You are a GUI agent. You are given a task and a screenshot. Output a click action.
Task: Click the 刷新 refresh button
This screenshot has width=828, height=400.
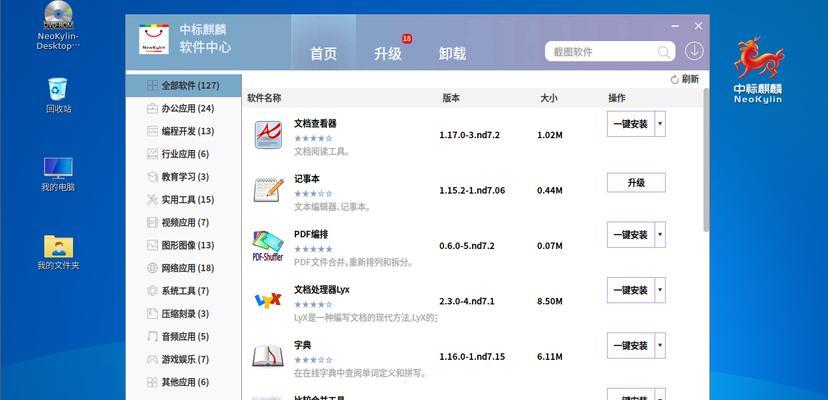[x=684, y=79]
